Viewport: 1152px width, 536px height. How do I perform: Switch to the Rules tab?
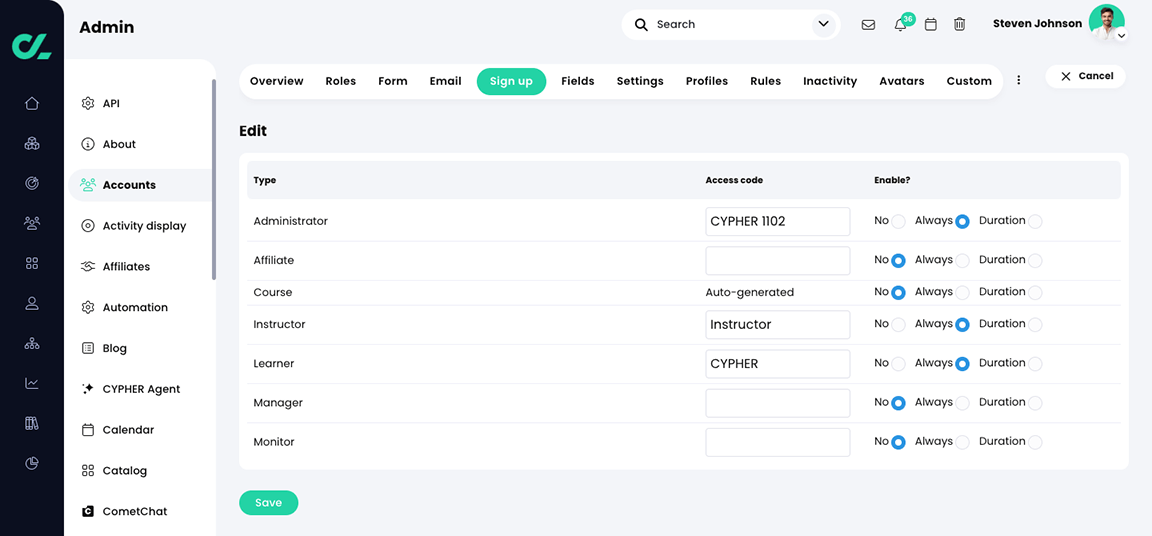coord(766,81)
